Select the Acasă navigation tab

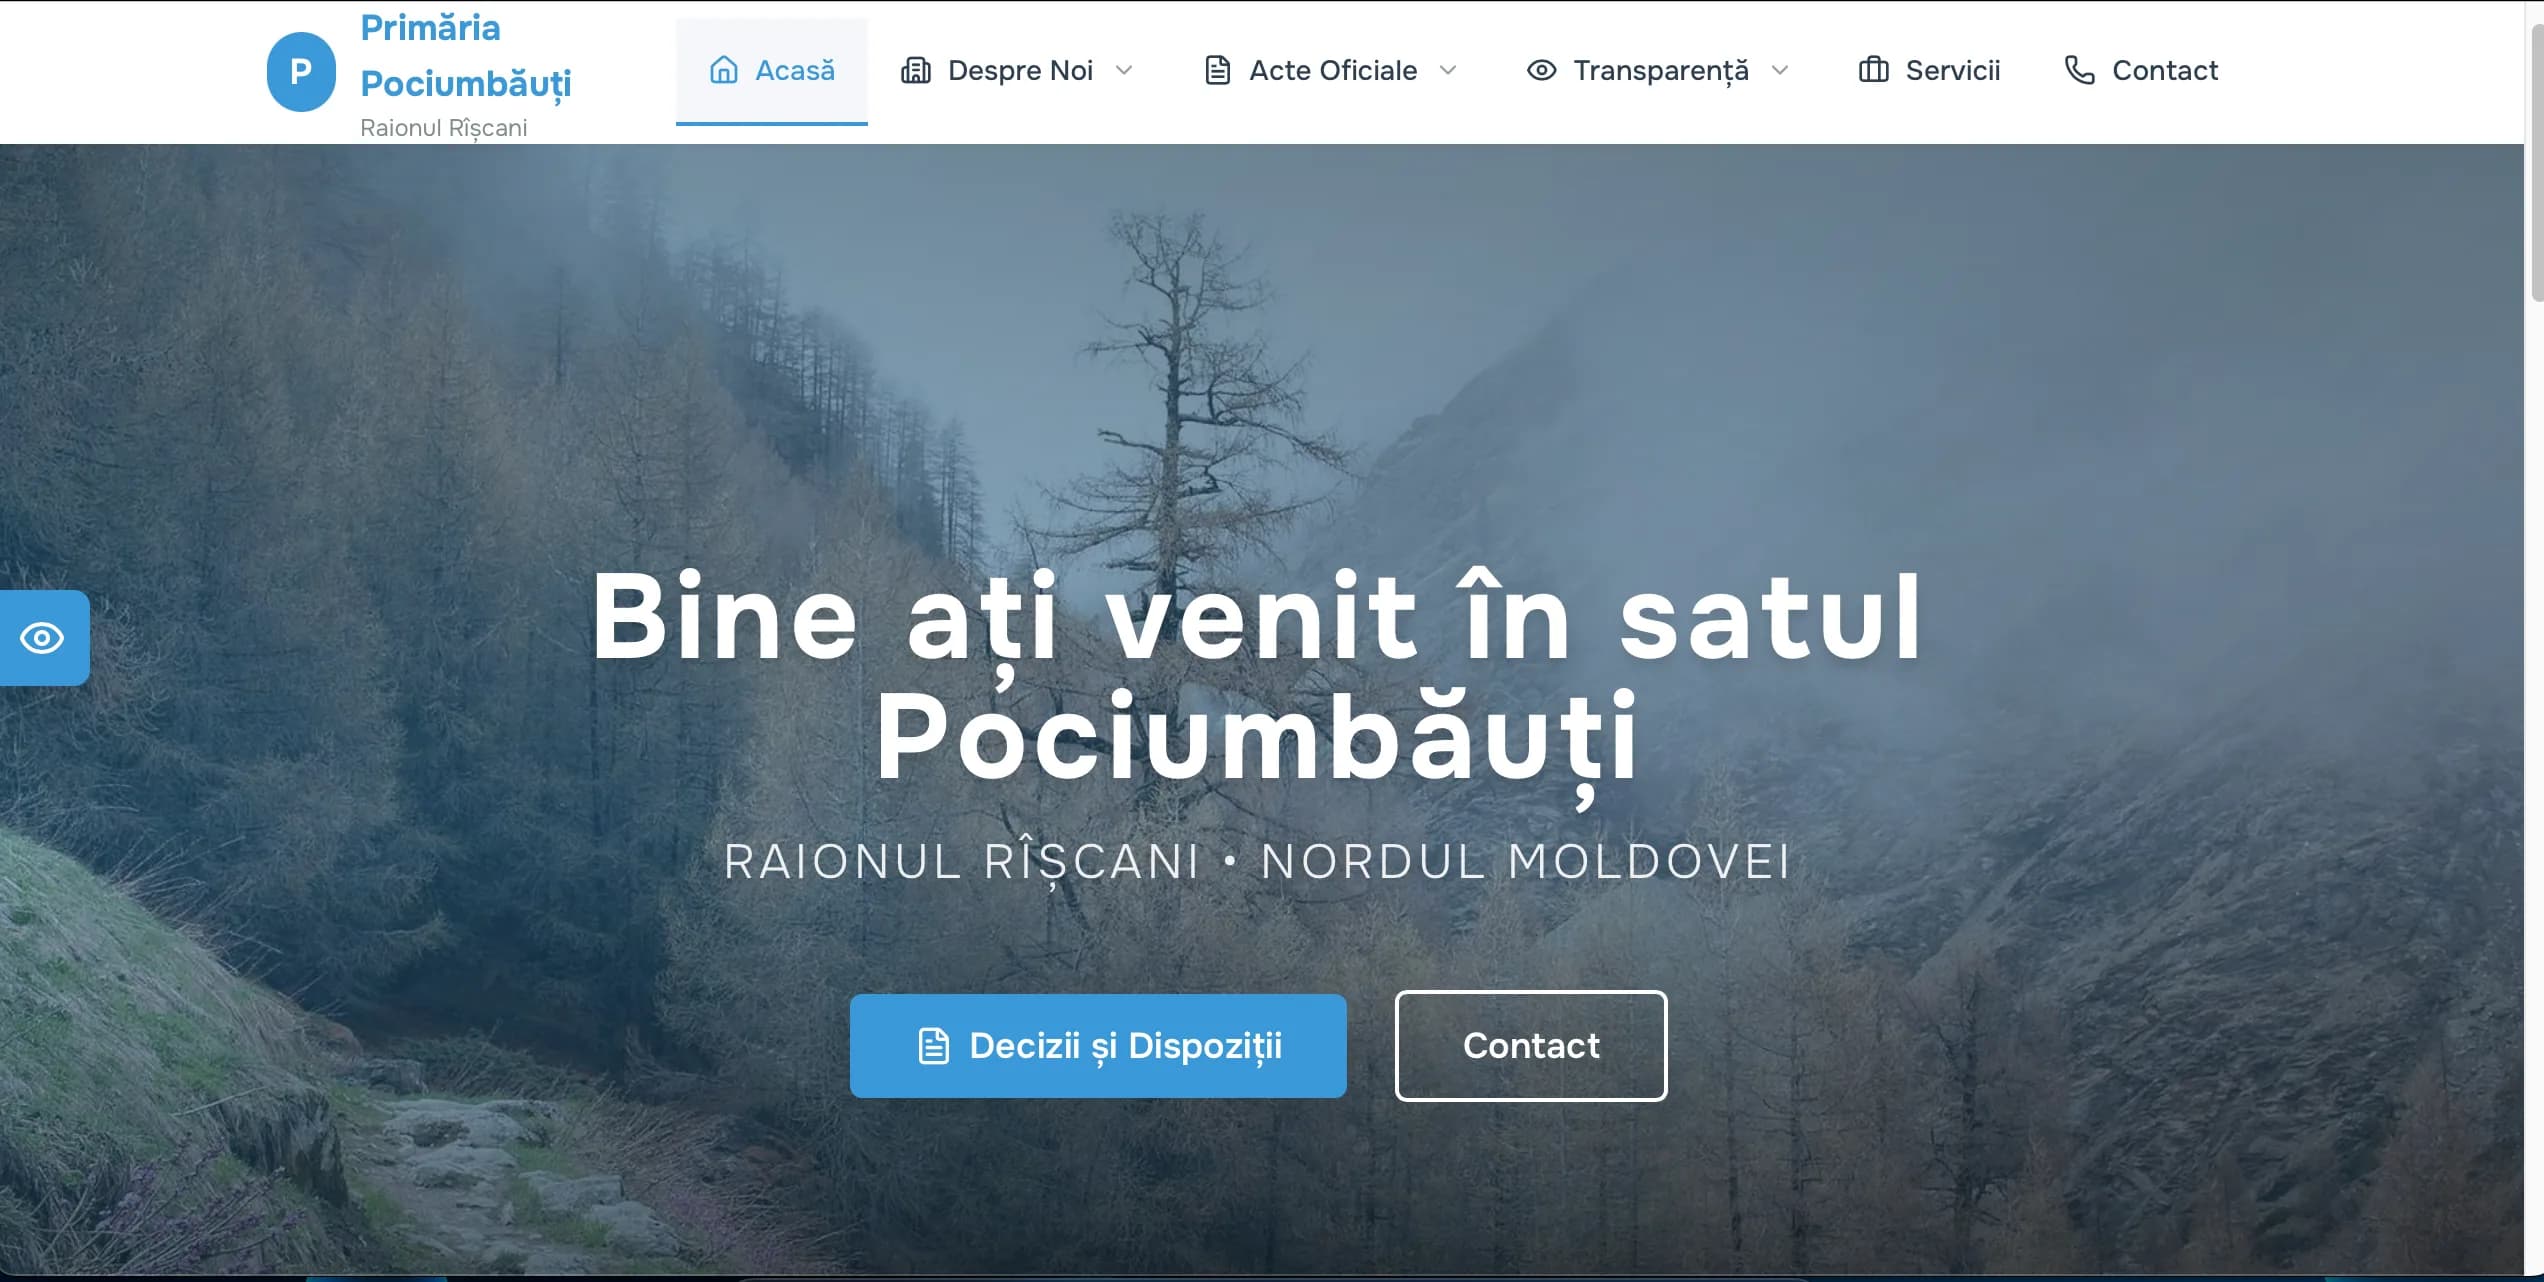point(771,70)
